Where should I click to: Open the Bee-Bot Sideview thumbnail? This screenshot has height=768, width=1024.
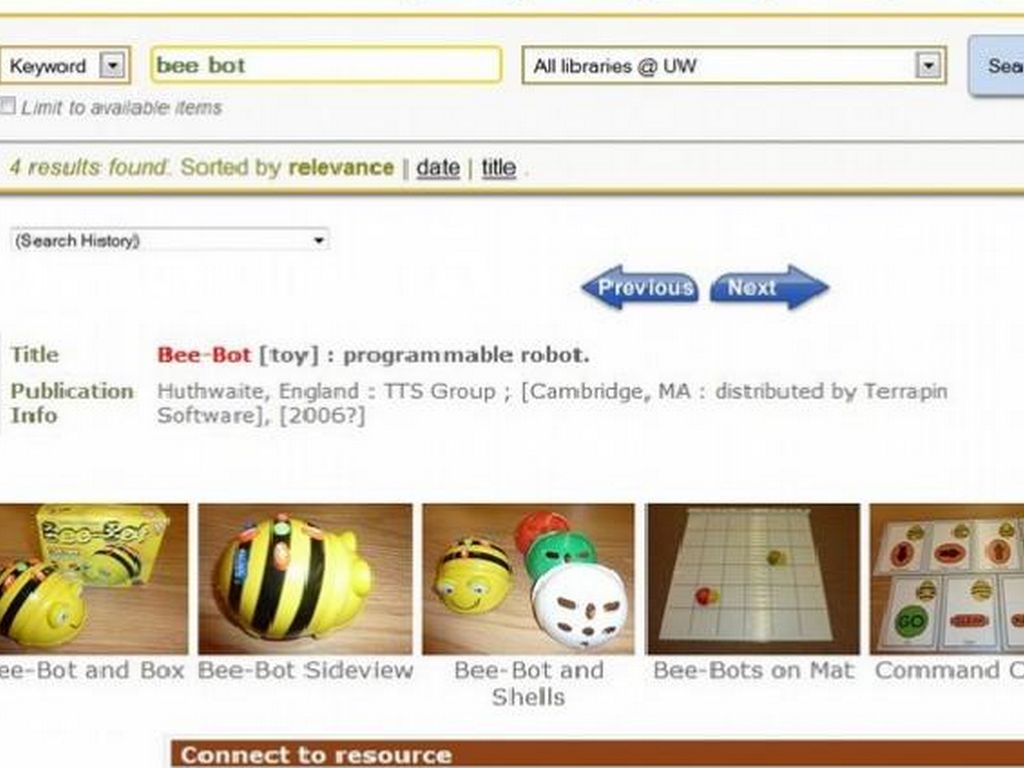305,579
